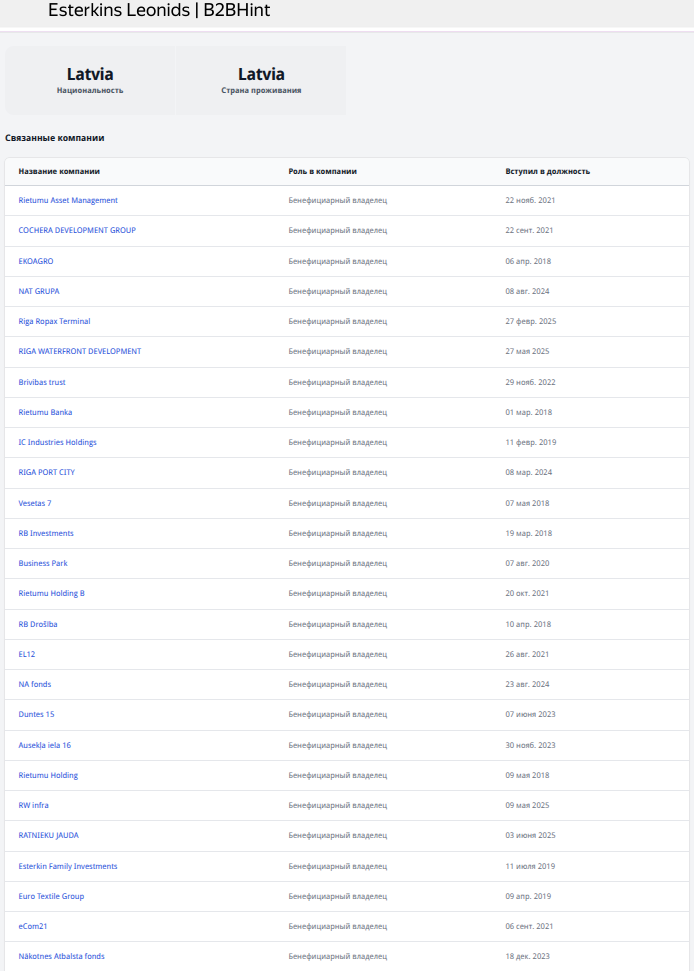Click the RIGA PORT CITY link
The height and width of the screenshot is (971, 694).
pos(46,472)
